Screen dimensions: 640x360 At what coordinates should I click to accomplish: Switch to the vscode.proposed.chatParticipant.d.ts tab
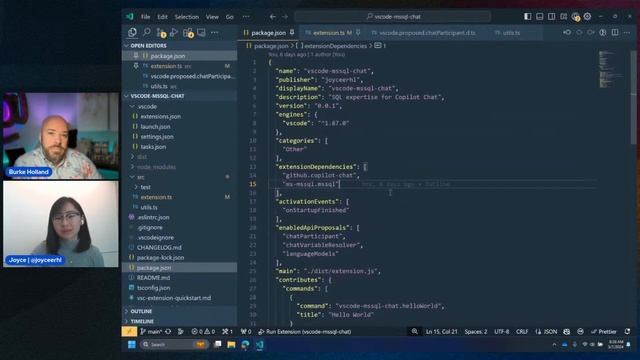click(x=427, y=33)
